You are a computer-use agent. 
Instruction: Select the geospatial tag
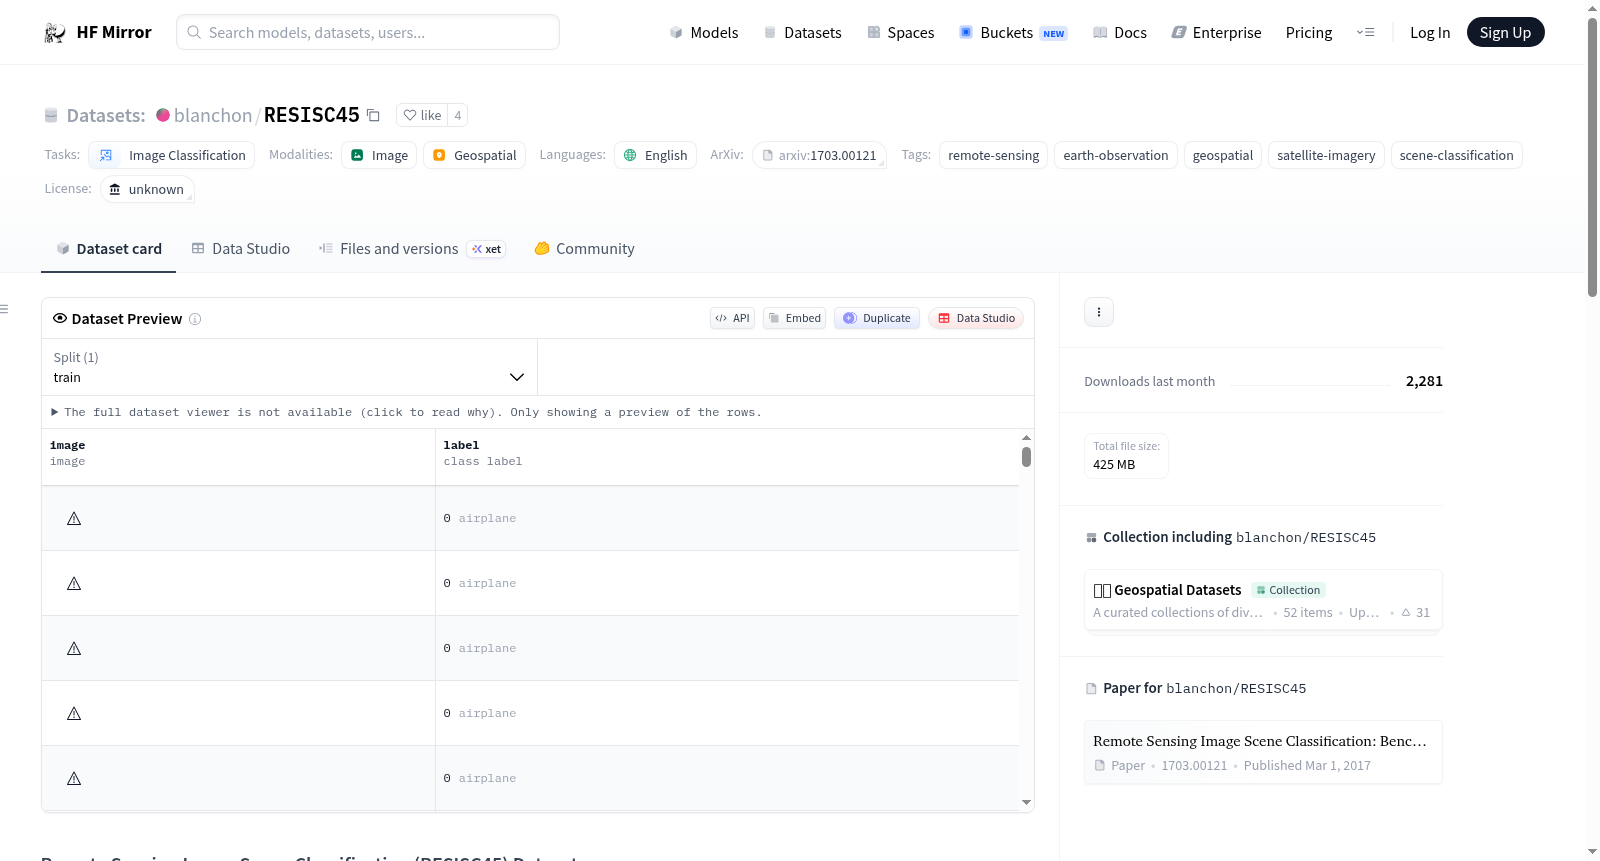[1223, 155]
